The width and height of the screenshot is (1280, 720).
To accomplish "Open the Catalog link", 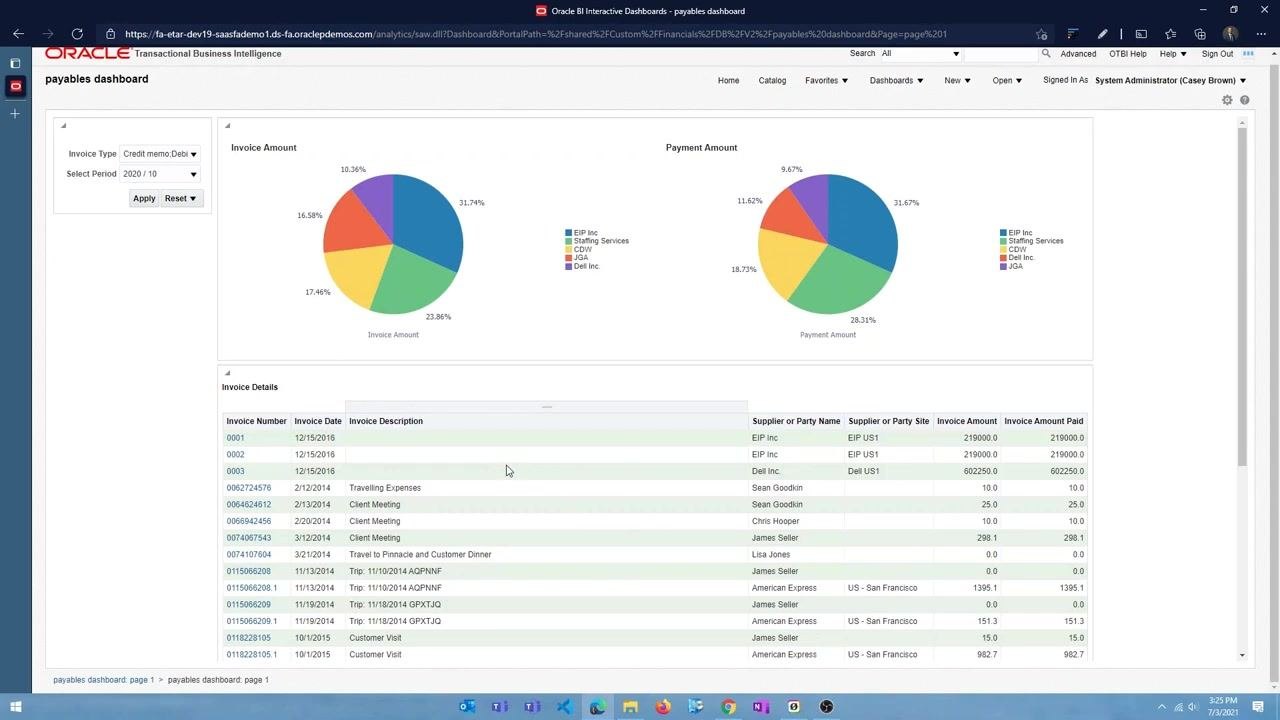I will (772, 80).
